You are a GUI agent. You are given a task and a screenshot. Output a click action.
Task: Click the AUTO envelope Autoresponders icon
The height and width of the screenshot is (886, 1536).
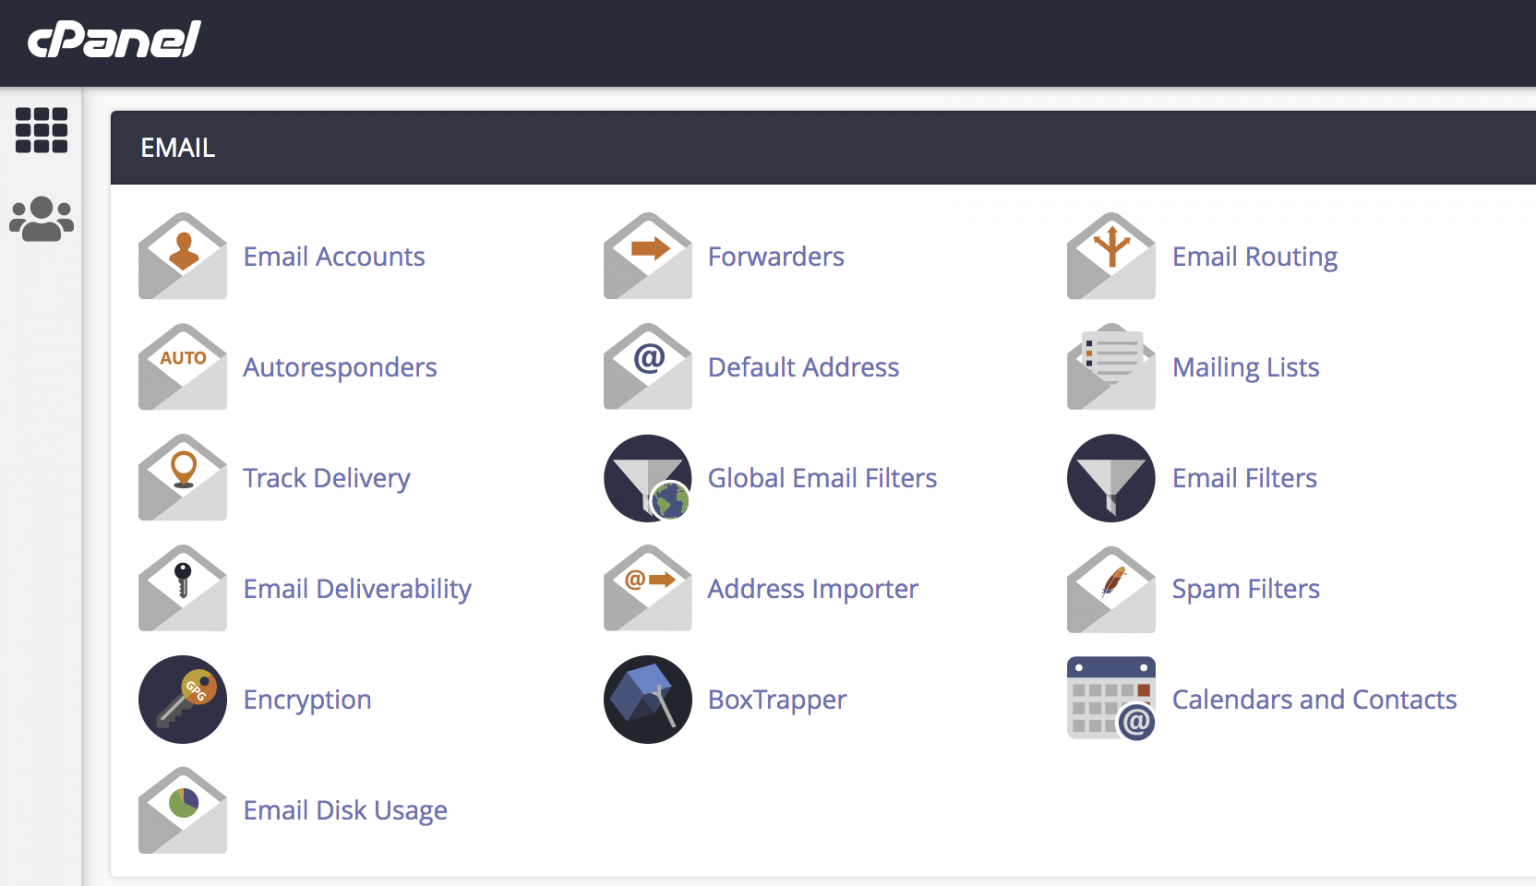click(182, 367)
